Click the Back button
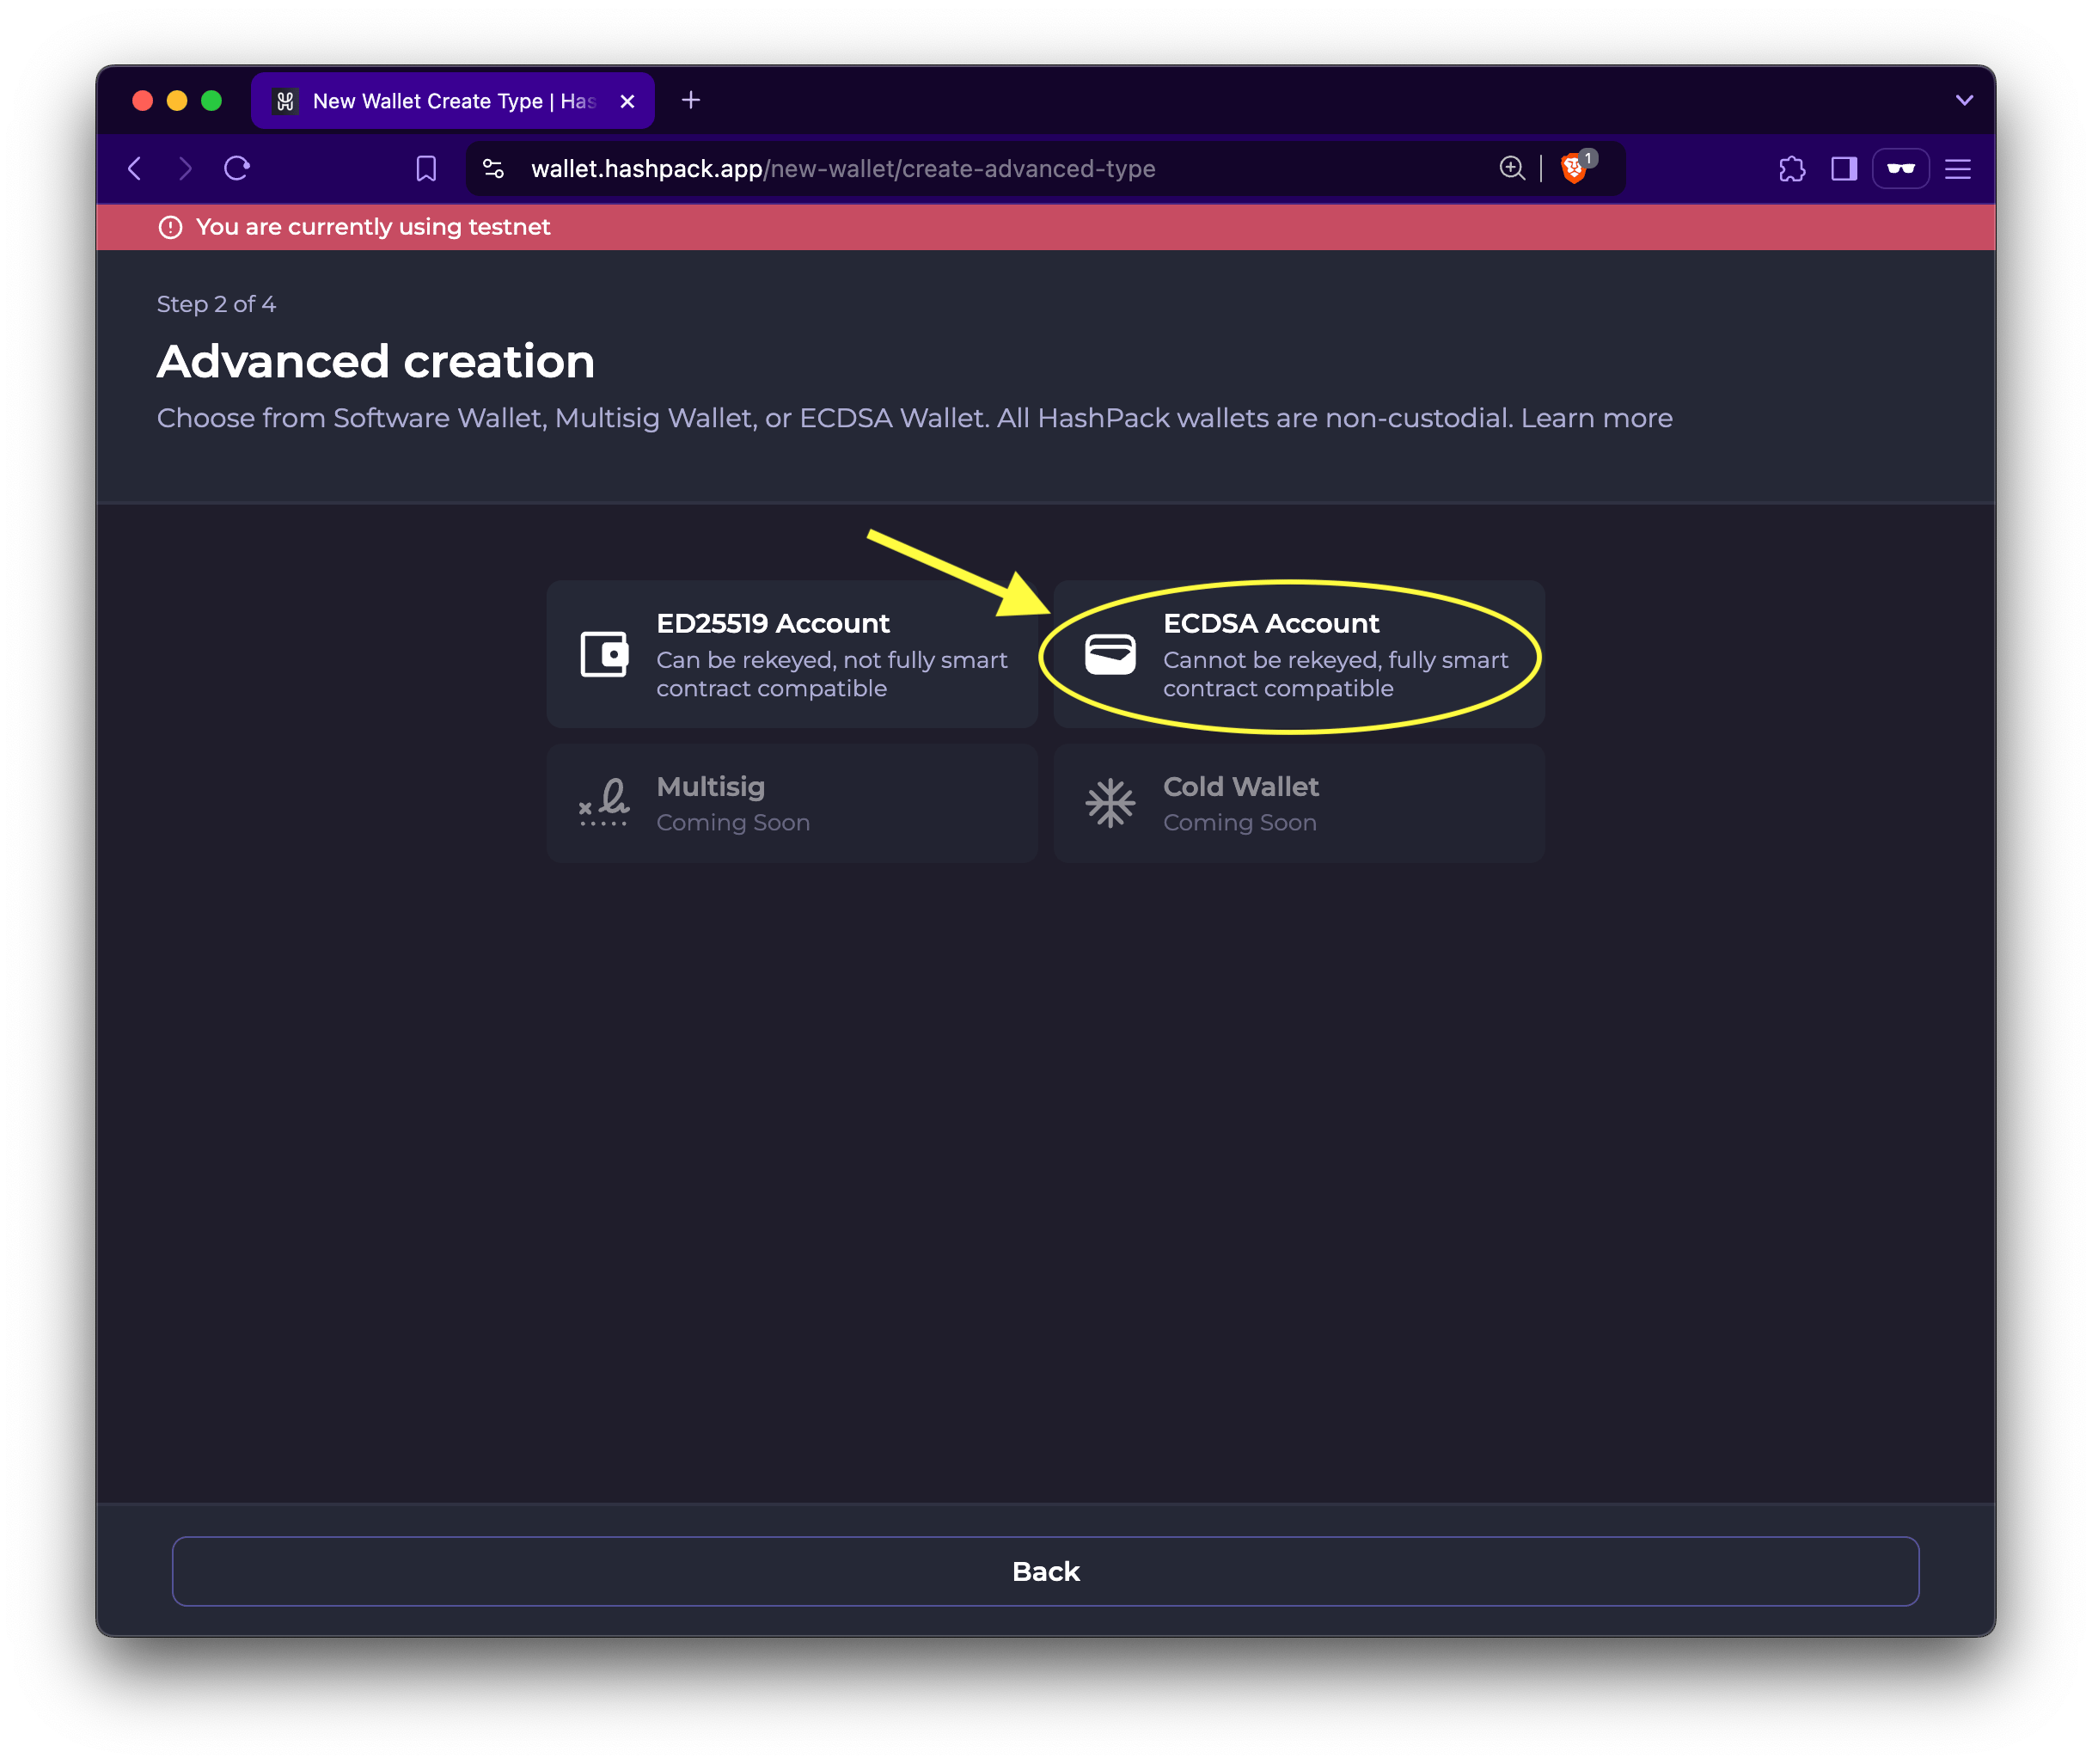 tap(1045, 1571)
